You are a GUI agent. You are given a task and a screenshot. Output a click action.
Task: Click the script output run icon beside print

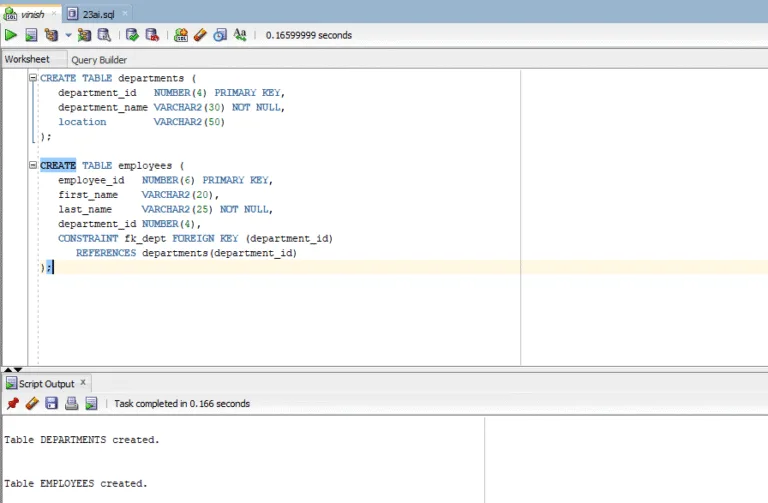(91, 403)
